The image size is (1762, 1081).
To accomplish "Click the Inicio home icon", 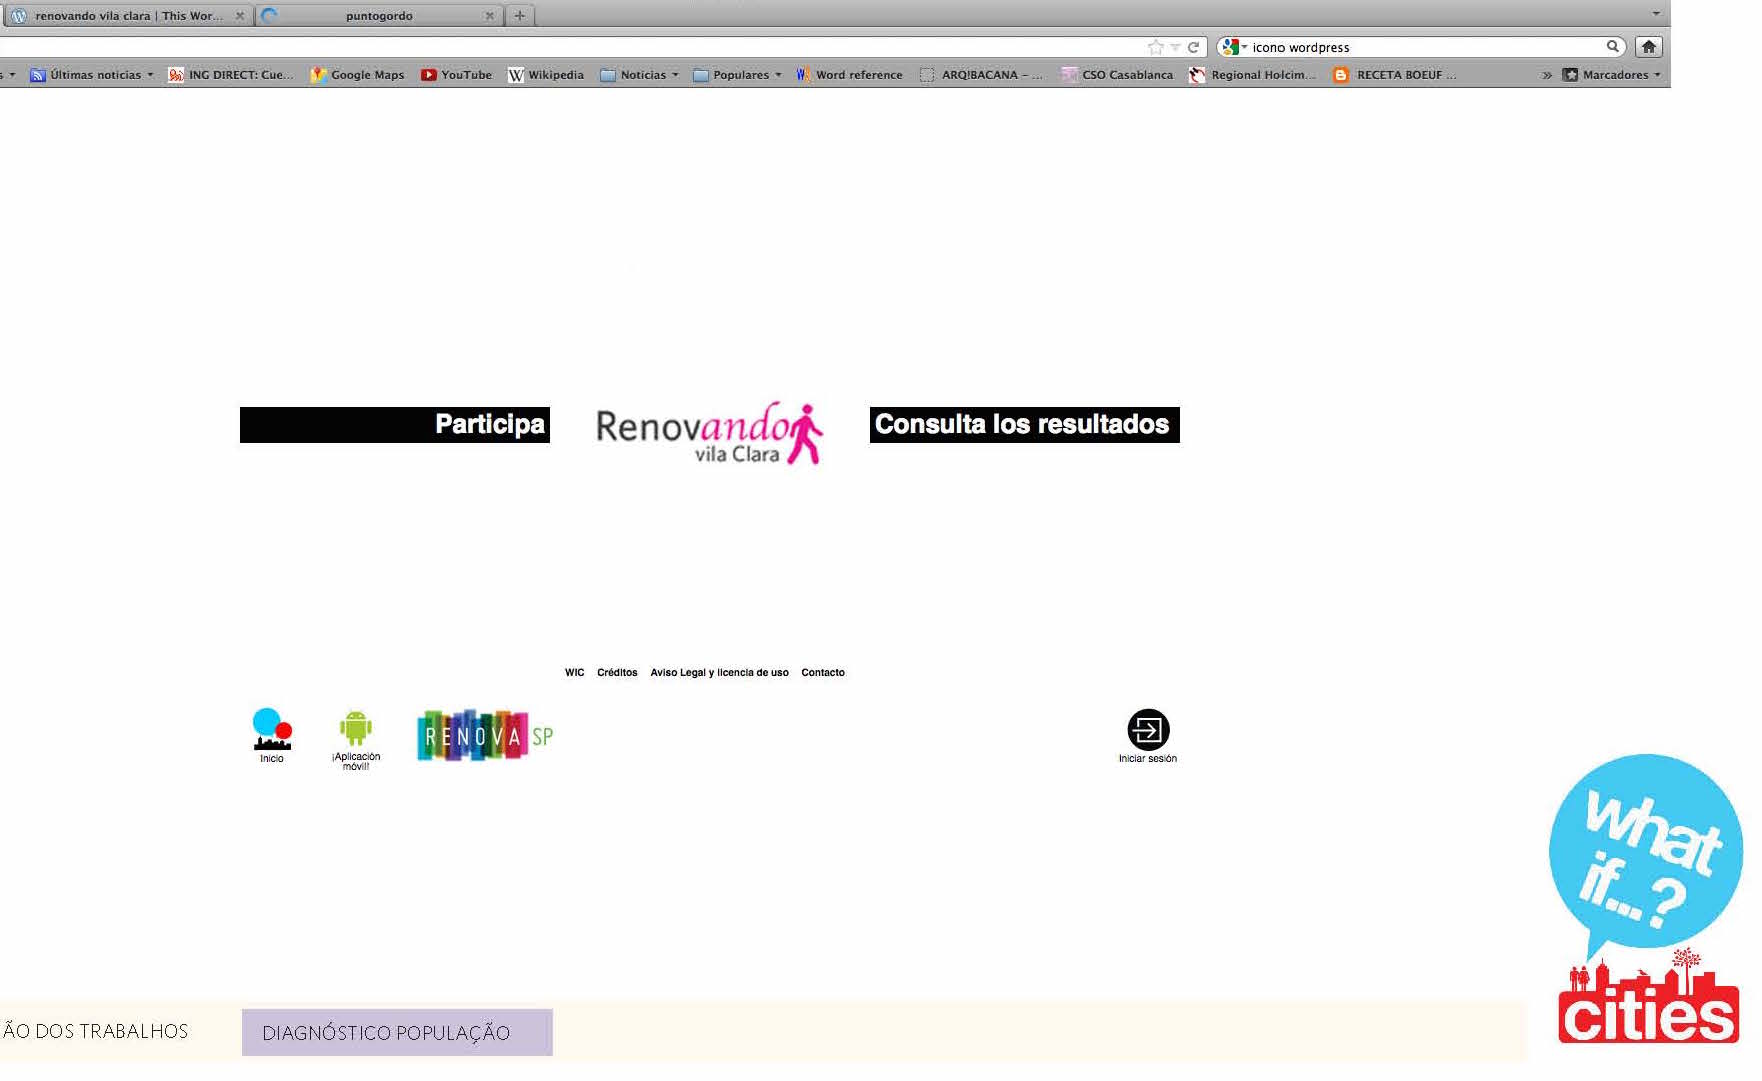I will tap(272, 730).
